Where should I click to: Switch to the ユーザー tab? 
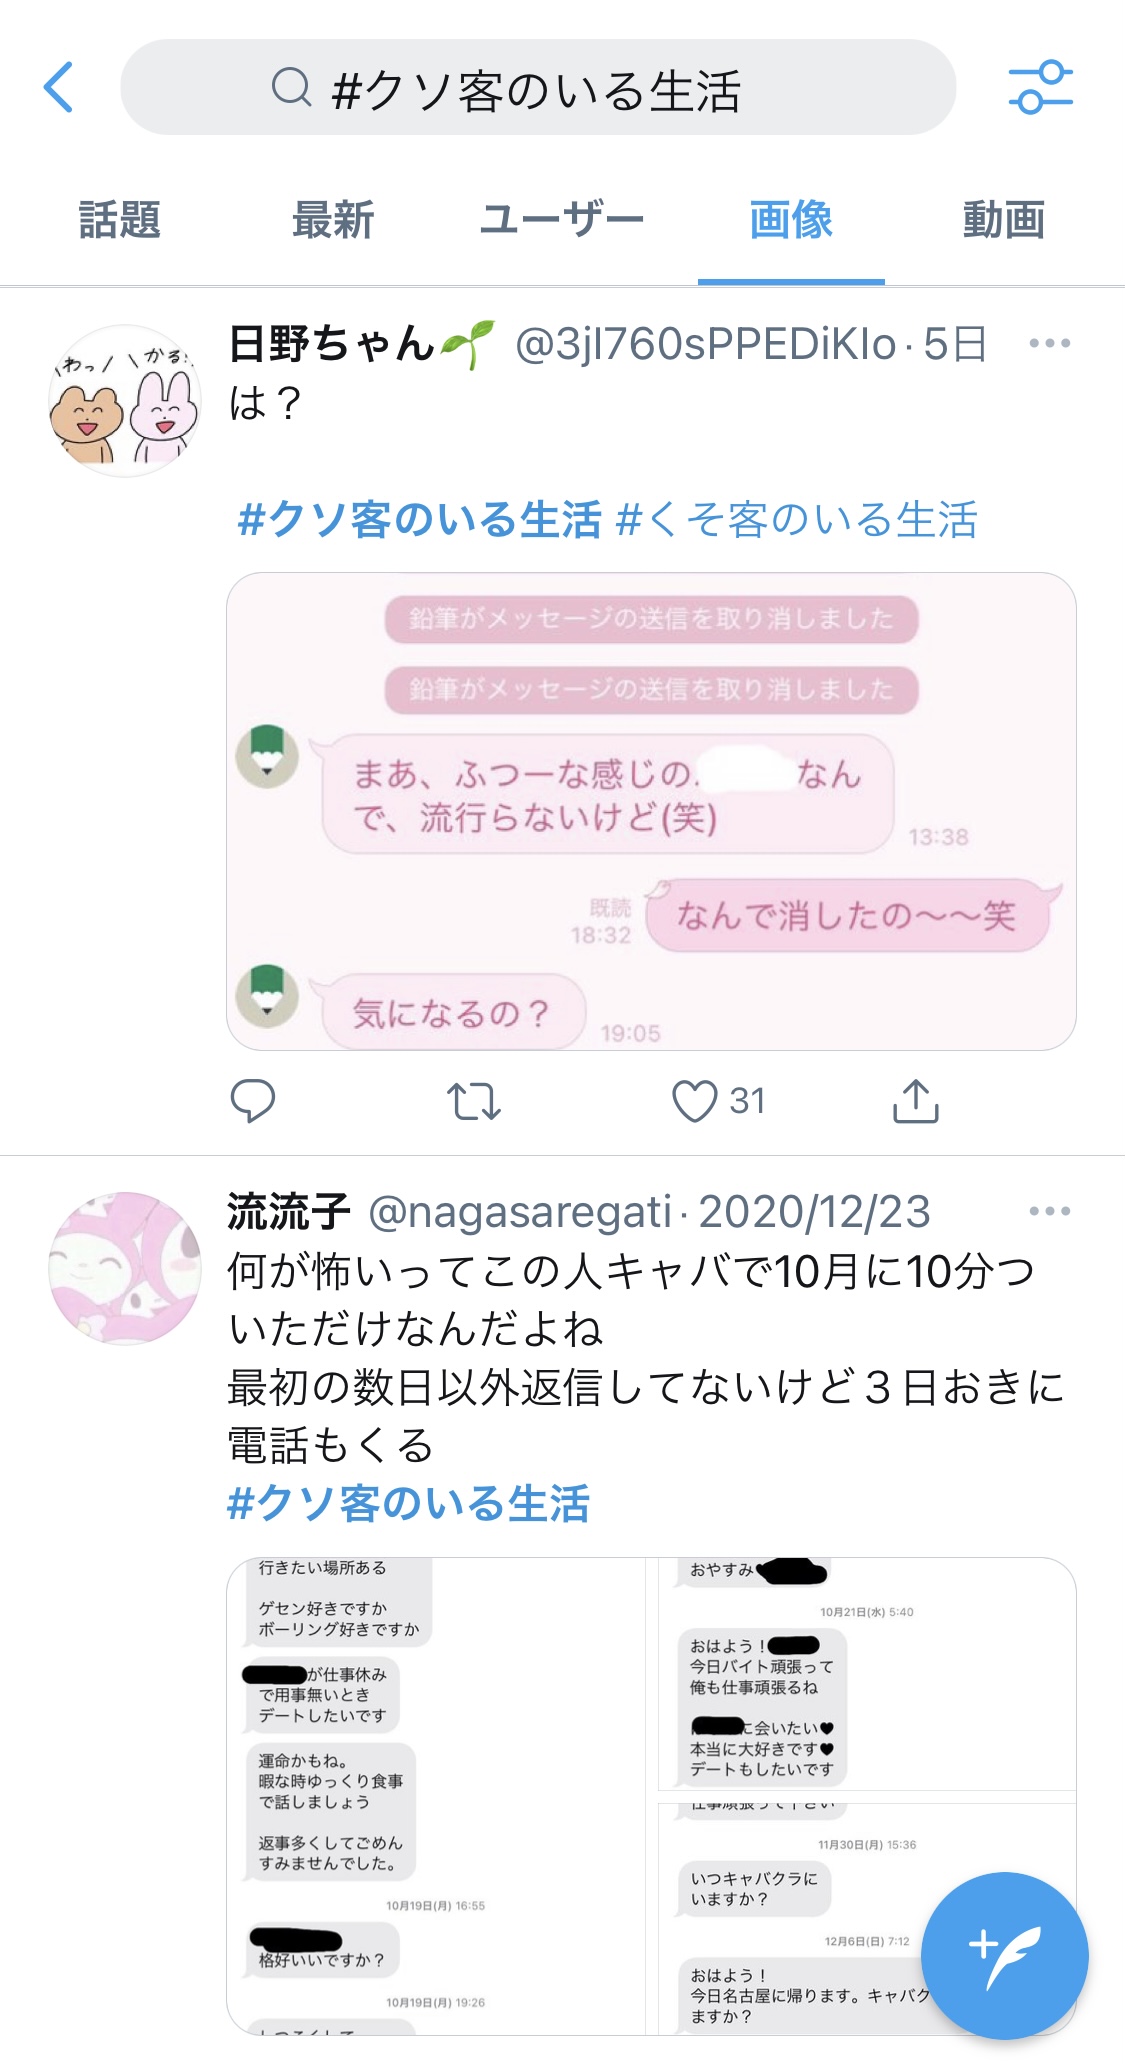562,220
